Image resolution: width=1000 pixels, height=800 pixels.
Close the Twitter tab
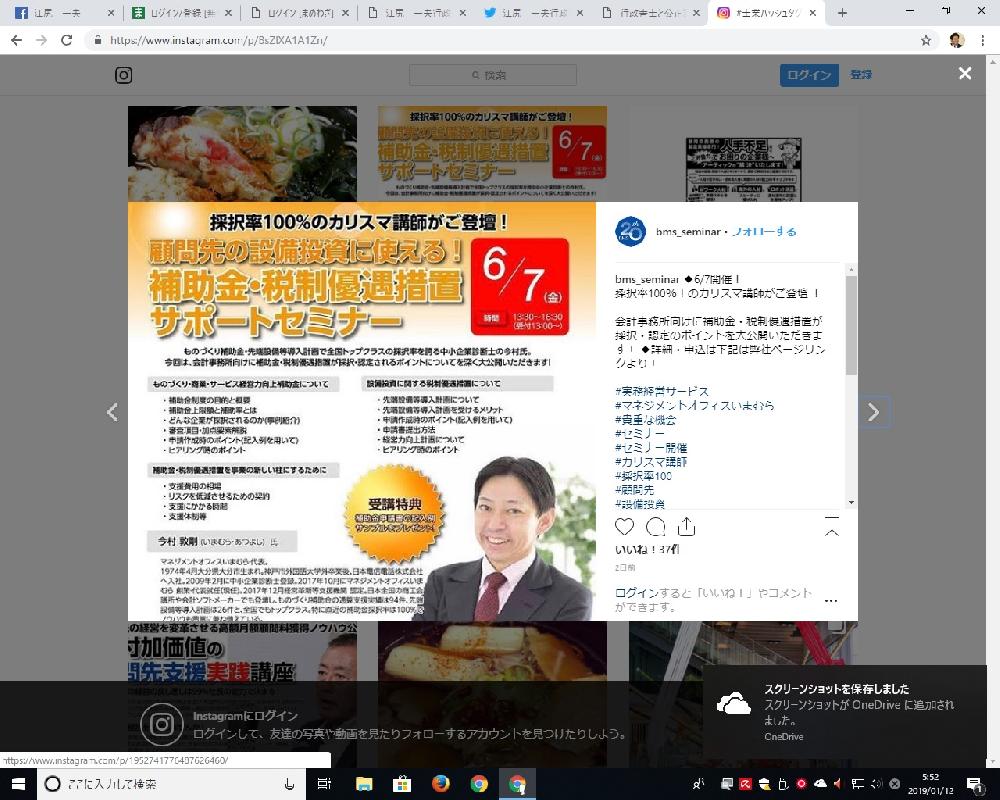582,13
